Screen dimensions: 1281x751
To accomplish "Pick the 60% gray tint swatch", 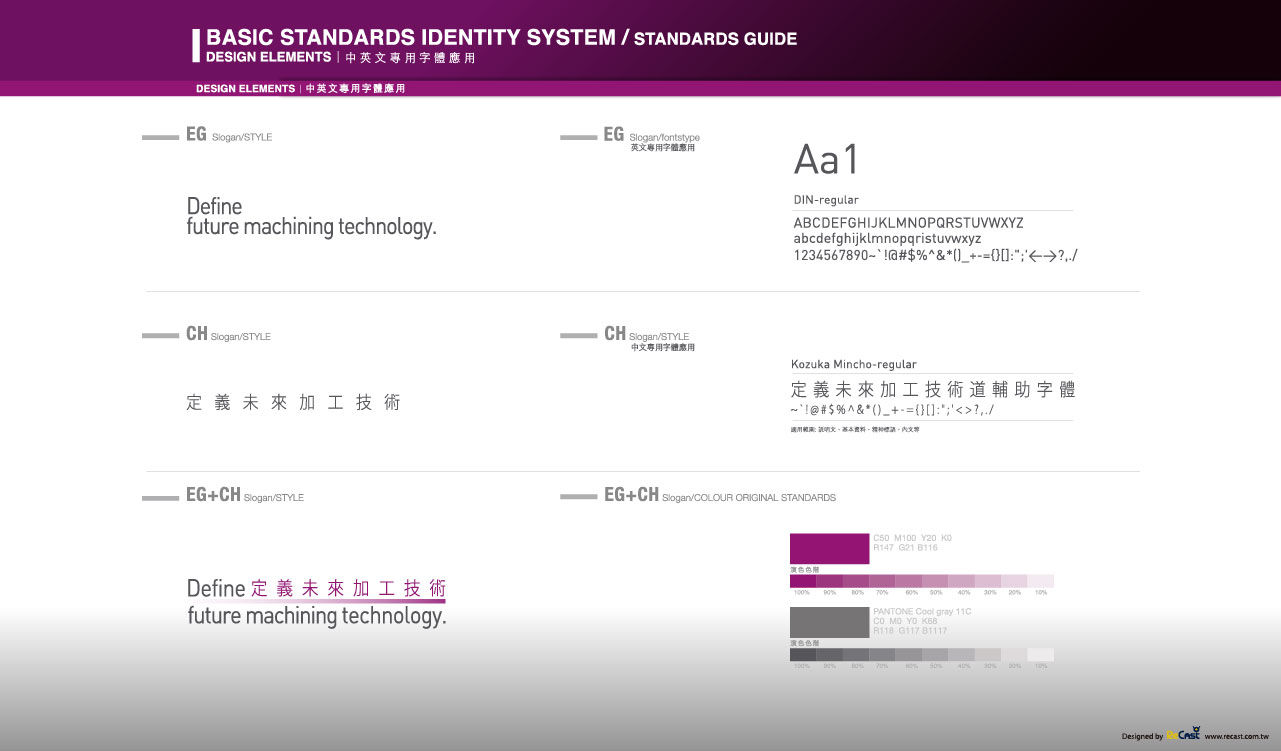I will tap(908, 655).
